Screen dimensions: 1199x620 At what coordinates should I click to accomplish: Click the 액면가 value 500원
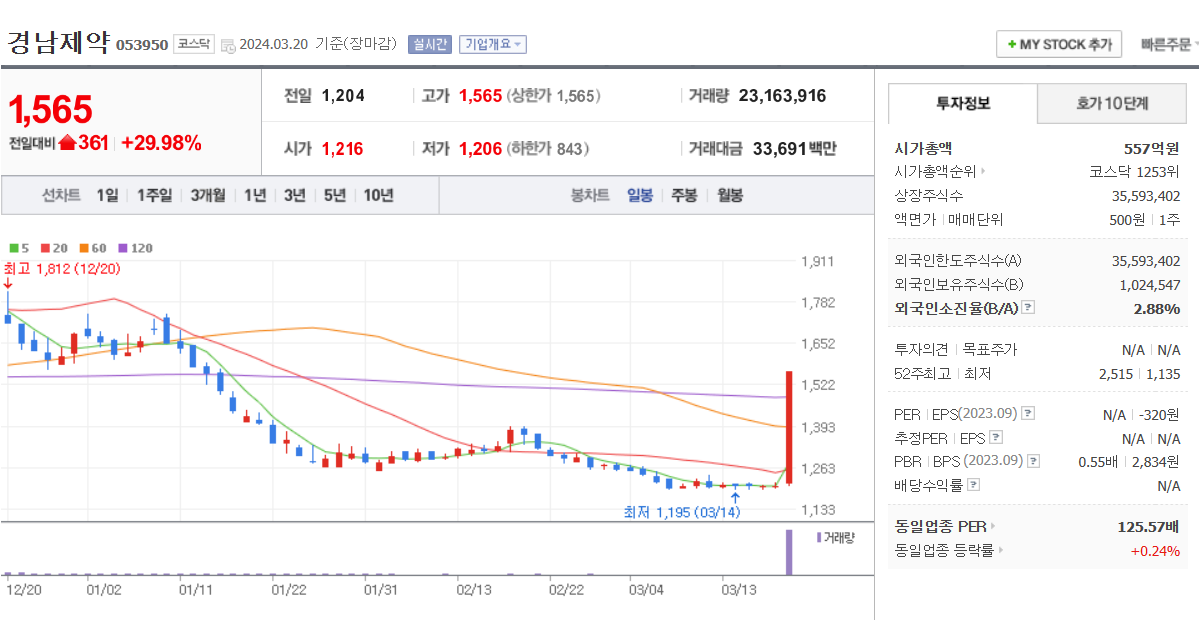pyautogui.click(x=1127, y=220)
